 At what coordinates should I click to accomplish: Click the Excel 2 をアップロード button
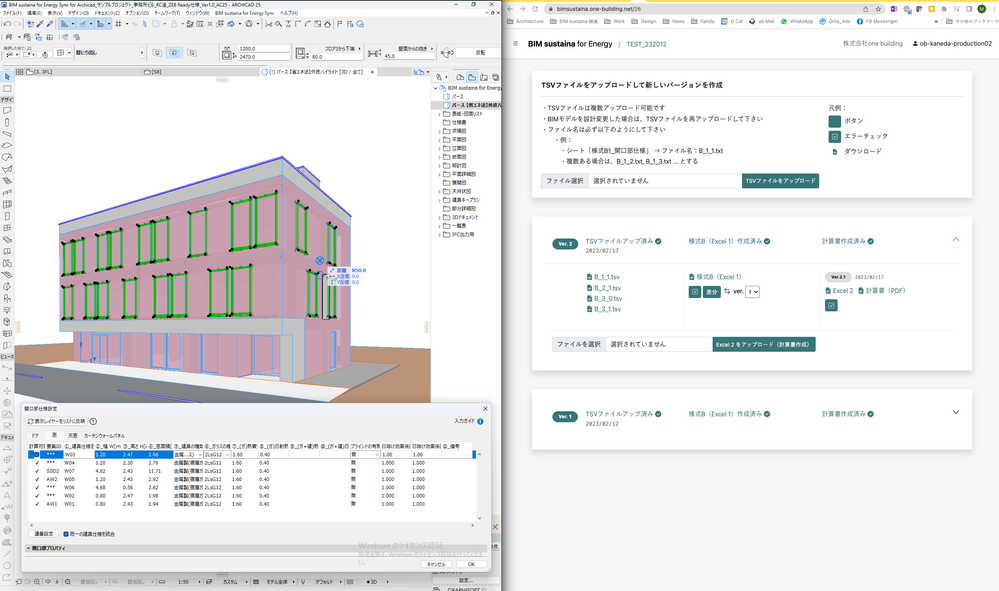764,345
